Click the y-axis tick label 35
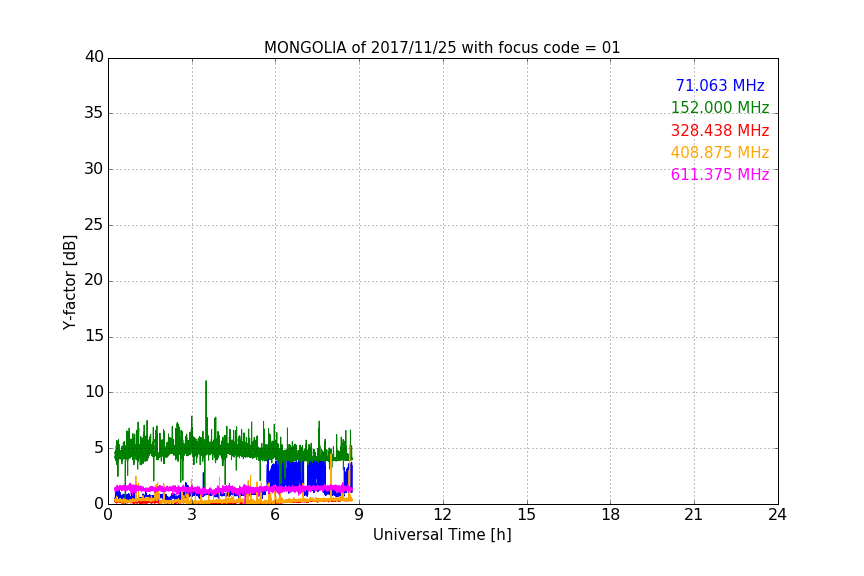Screen dimensions: 864x576 coord(94,113)
